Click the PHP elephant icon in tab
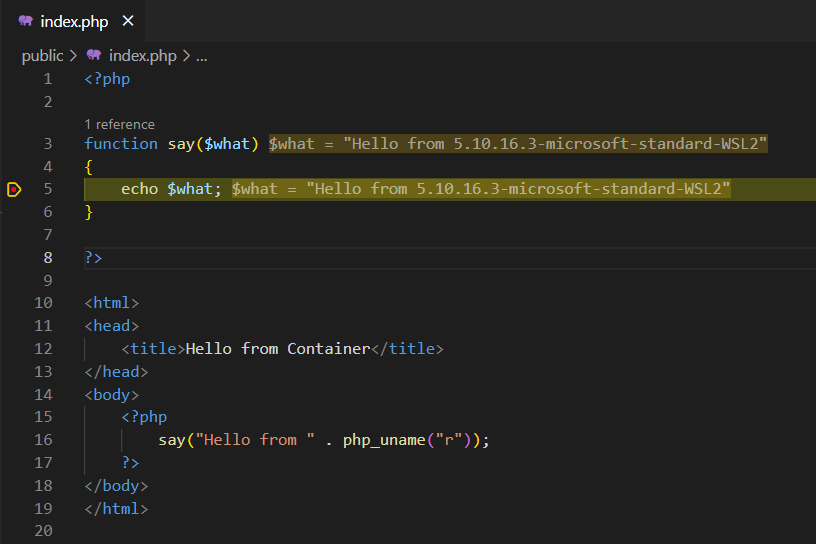Viewport: 816px width, 544px height. pos(26,21)
